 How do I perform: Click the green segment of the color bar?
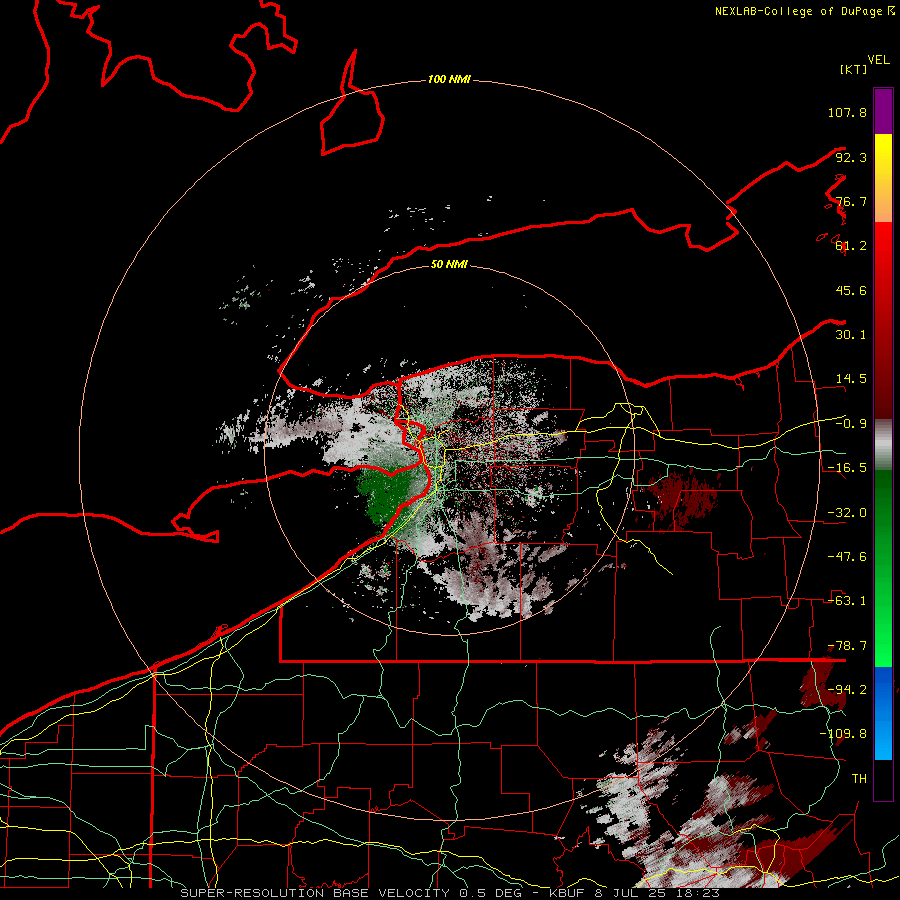tap(883, 568)
